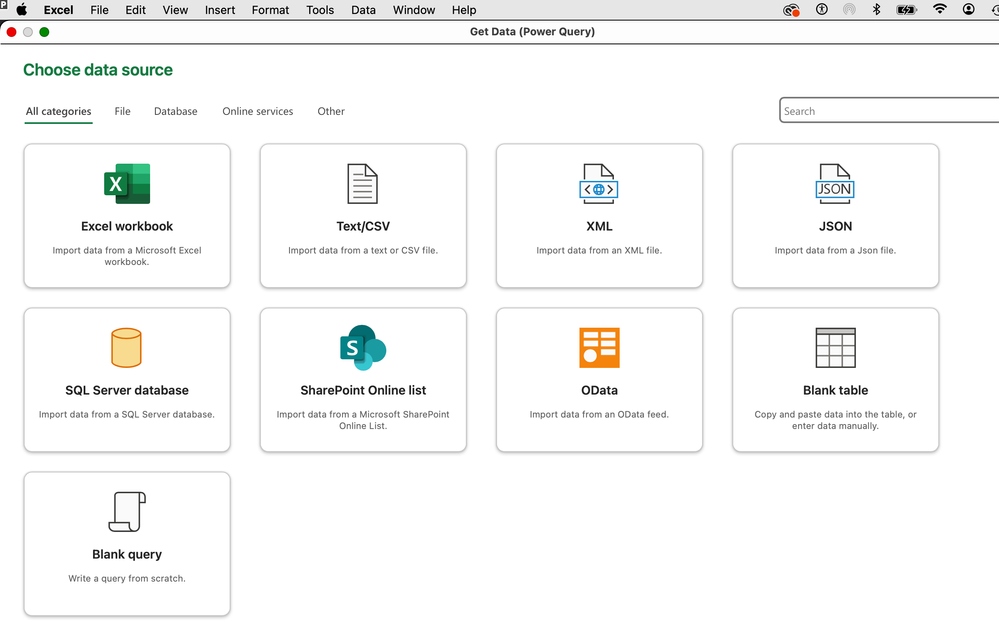Click 'Import data from a SQL Server database.' text
This screenshot has width=999, height=630.
click(127, 414)
